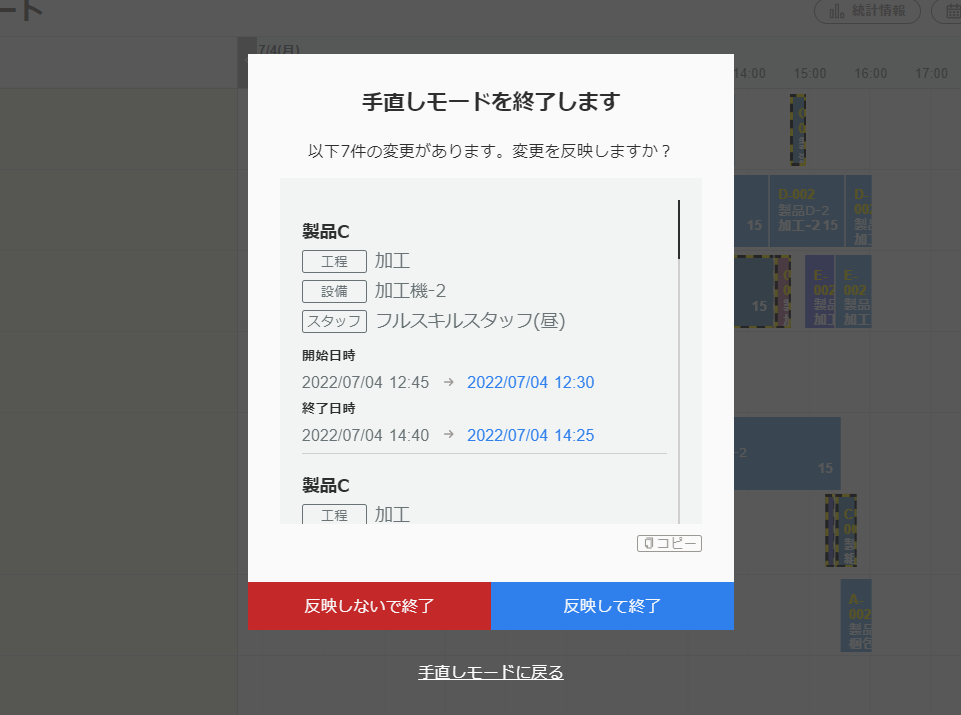Click the old start time 2022/07/04 12:45

point(365,382)
